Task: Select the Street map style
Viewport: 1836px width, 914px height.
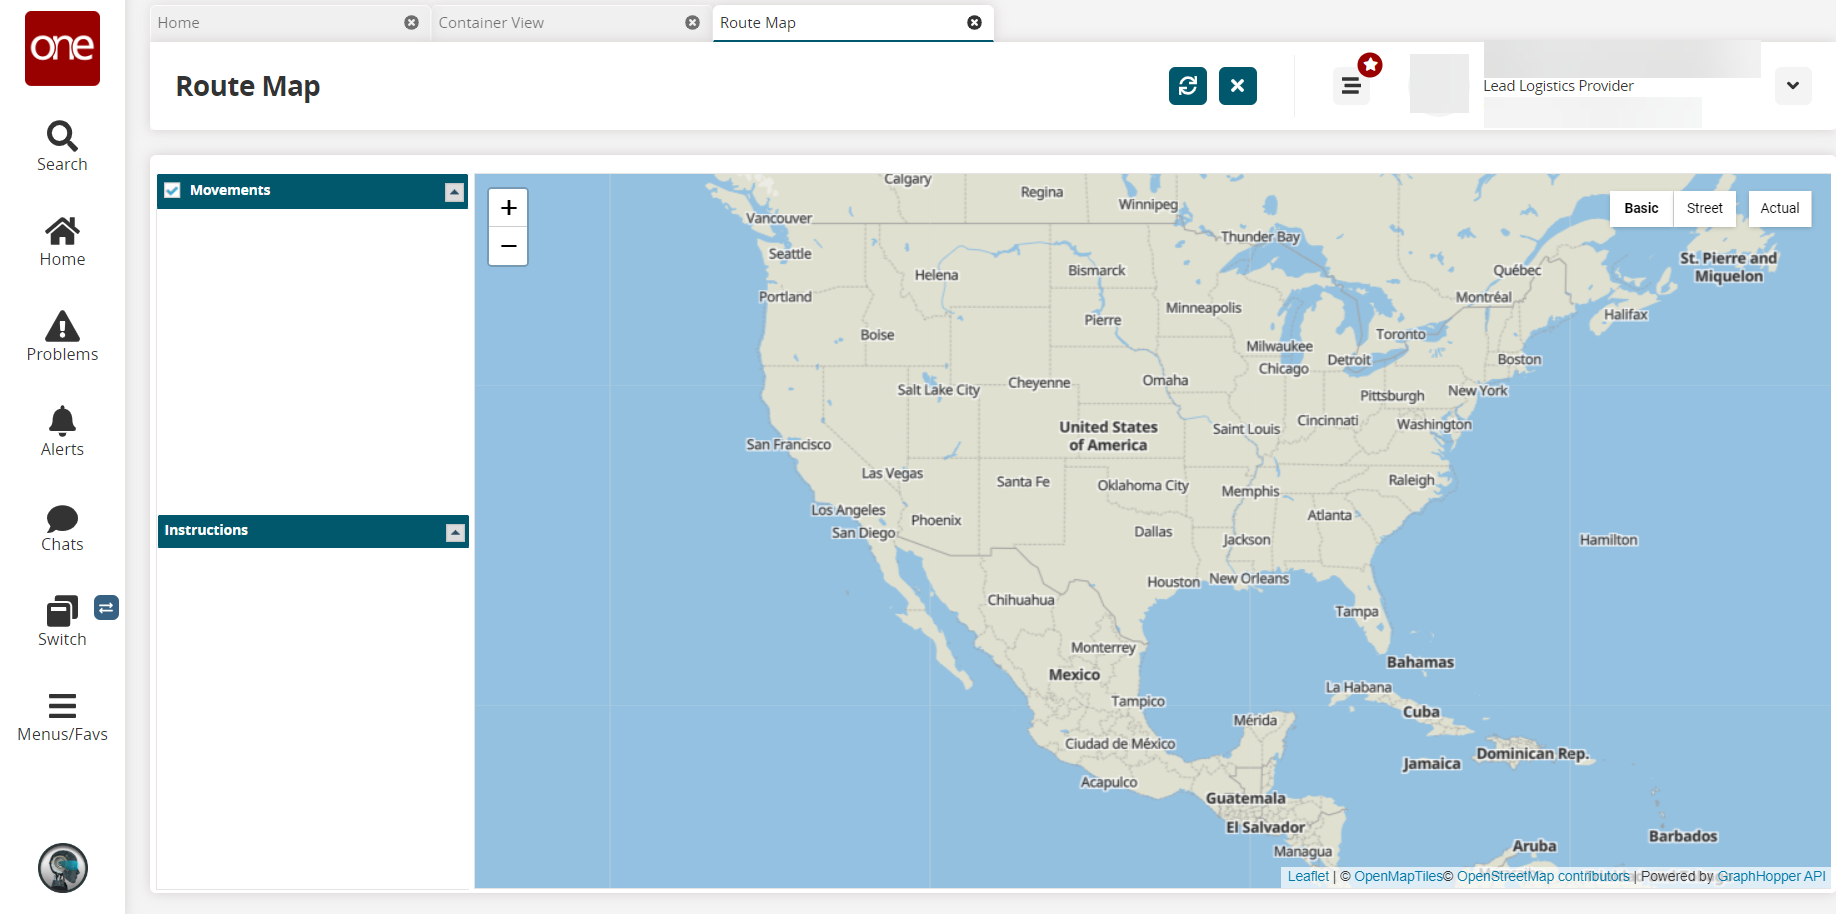Action: click(1705, 208)
